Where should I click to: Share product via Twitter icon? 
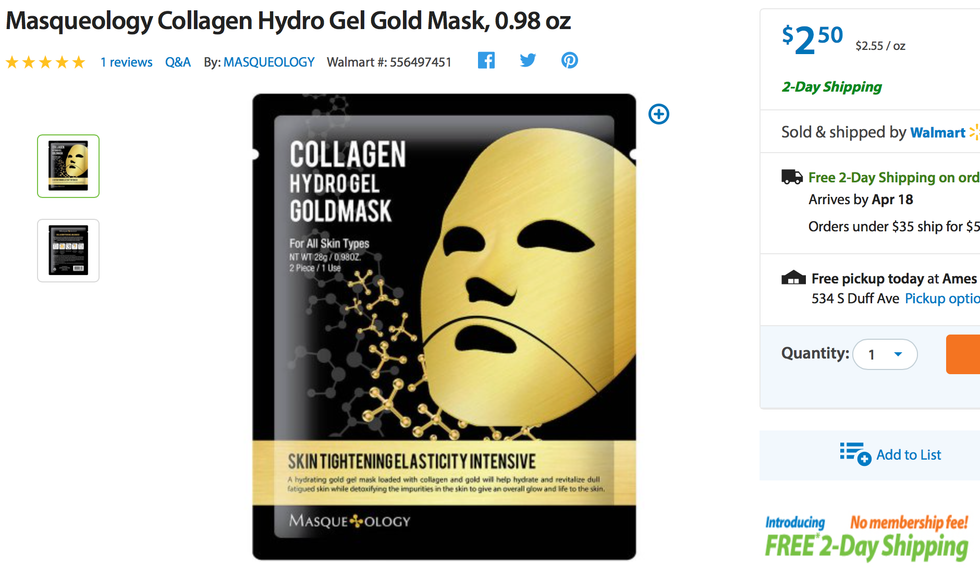click(528, 61)
